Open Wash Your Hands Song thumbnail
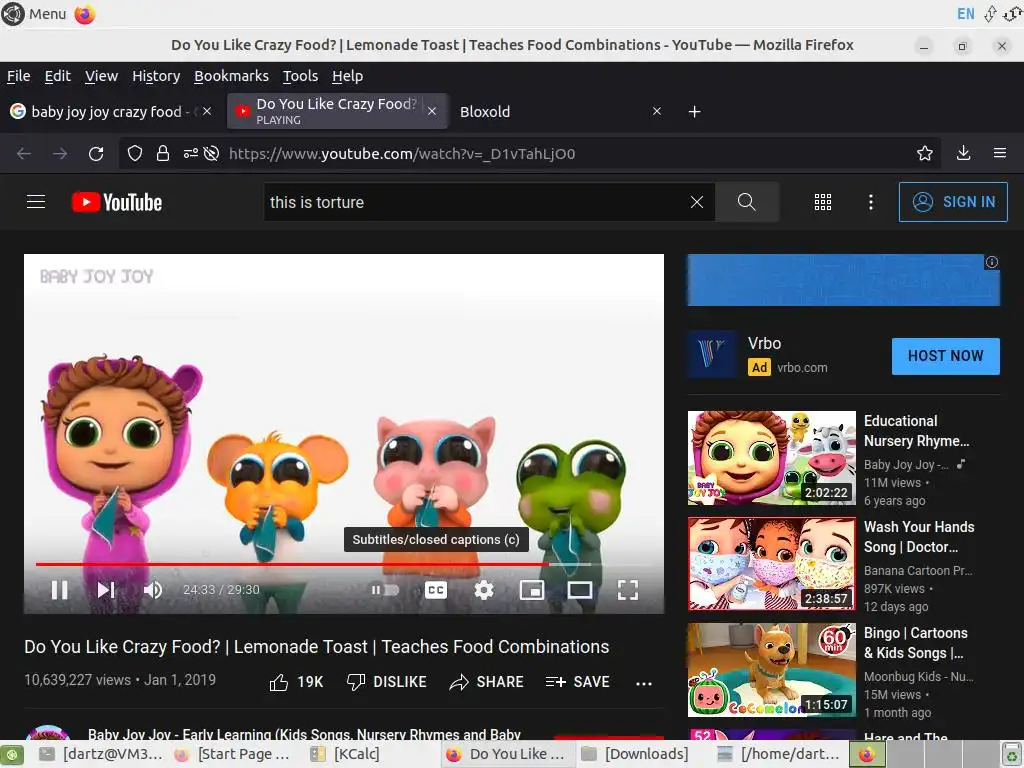The height and width of the screenshot is (768, 1024). 771,564
